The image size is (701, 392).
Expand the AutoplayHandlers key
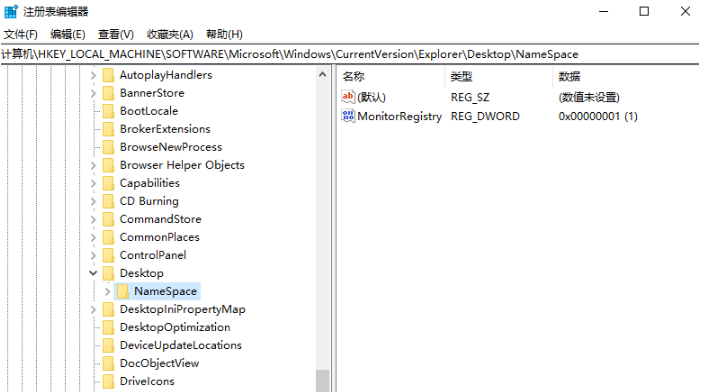[x=93, y=75]
